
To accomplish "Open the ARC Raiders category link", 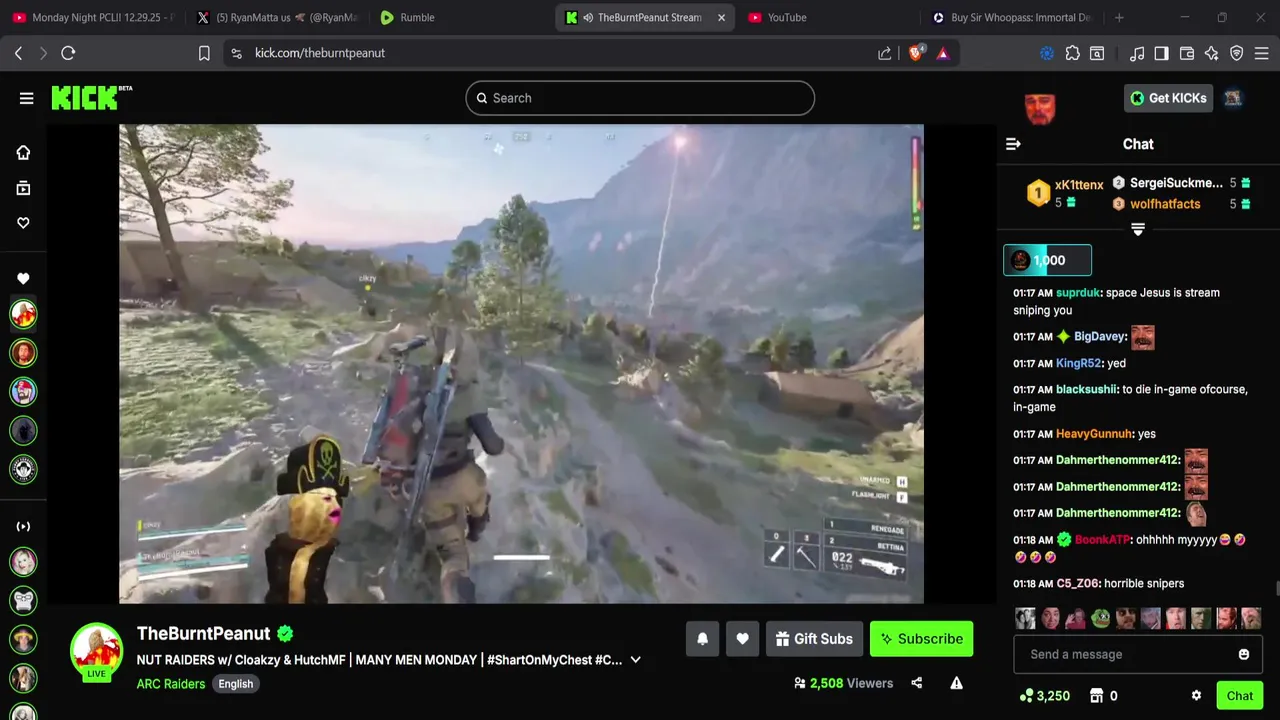I will (171, 684).
